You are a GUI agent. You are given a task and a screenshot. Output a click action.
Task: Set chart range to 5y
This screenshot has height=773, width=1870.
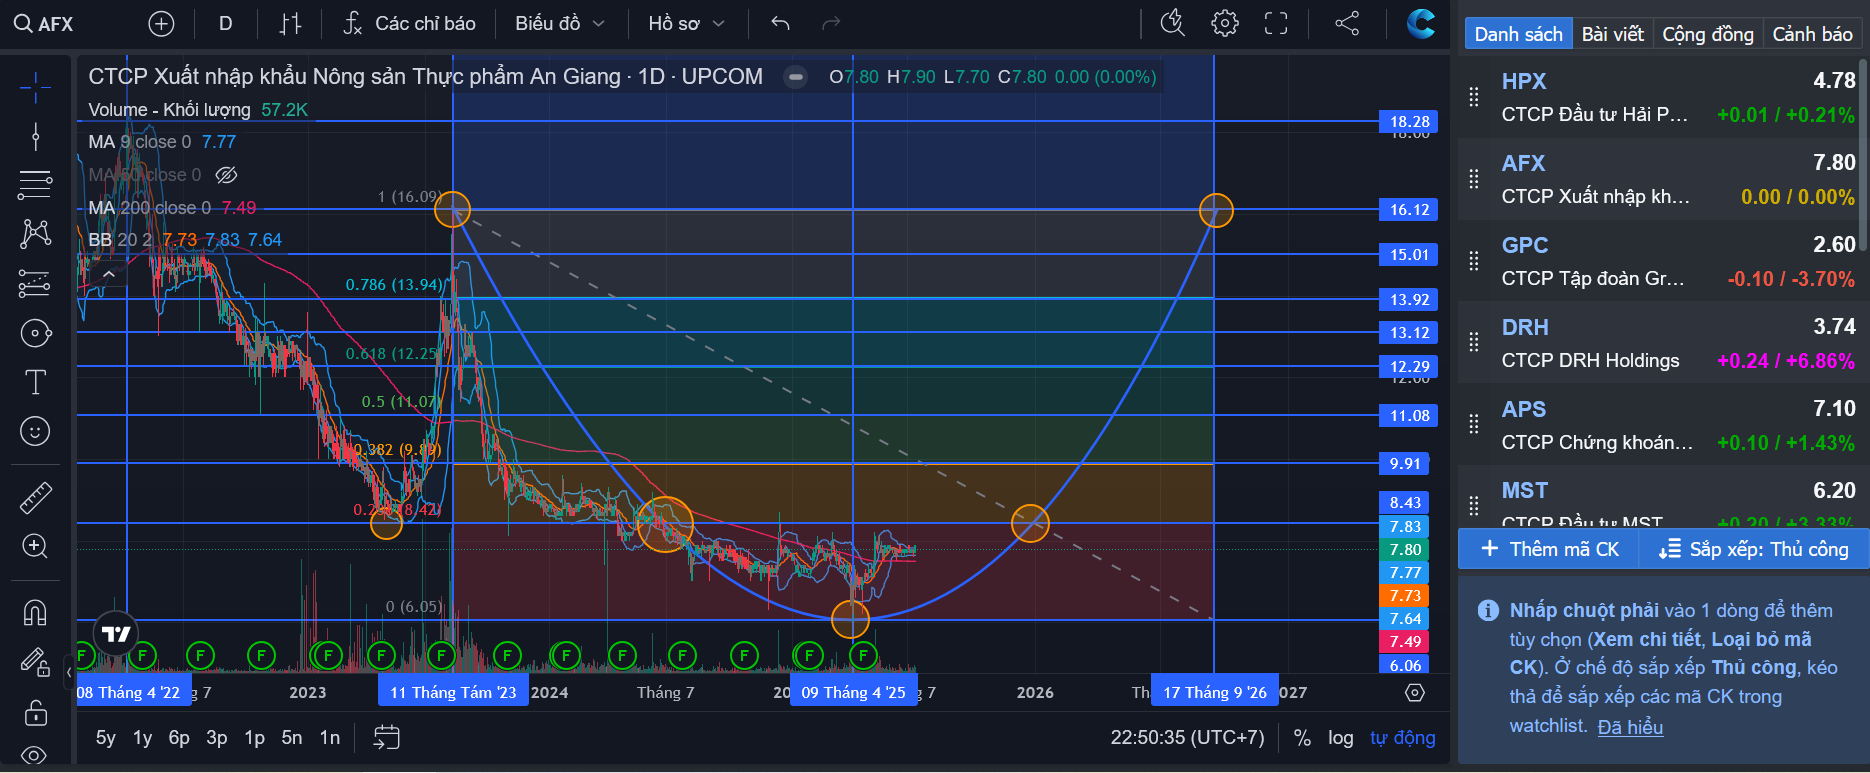pos(105,738)
